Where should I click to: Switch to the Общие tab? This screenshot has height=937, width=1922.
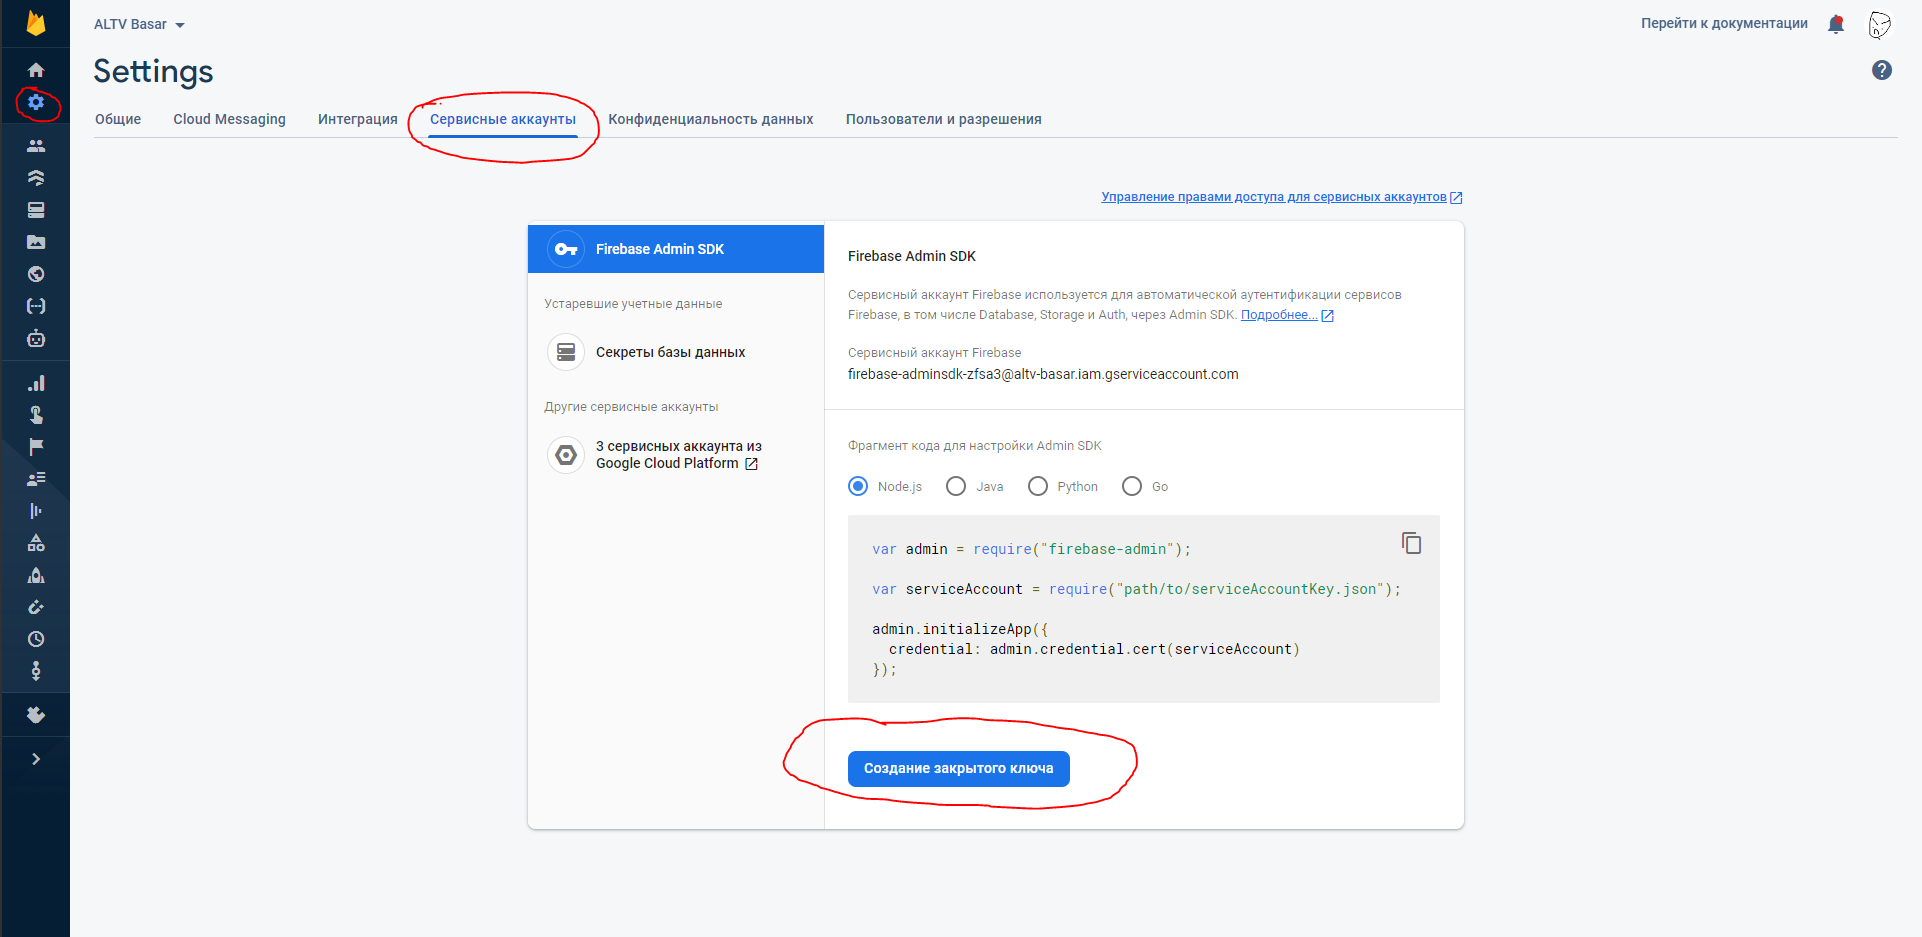pos(118,119)
